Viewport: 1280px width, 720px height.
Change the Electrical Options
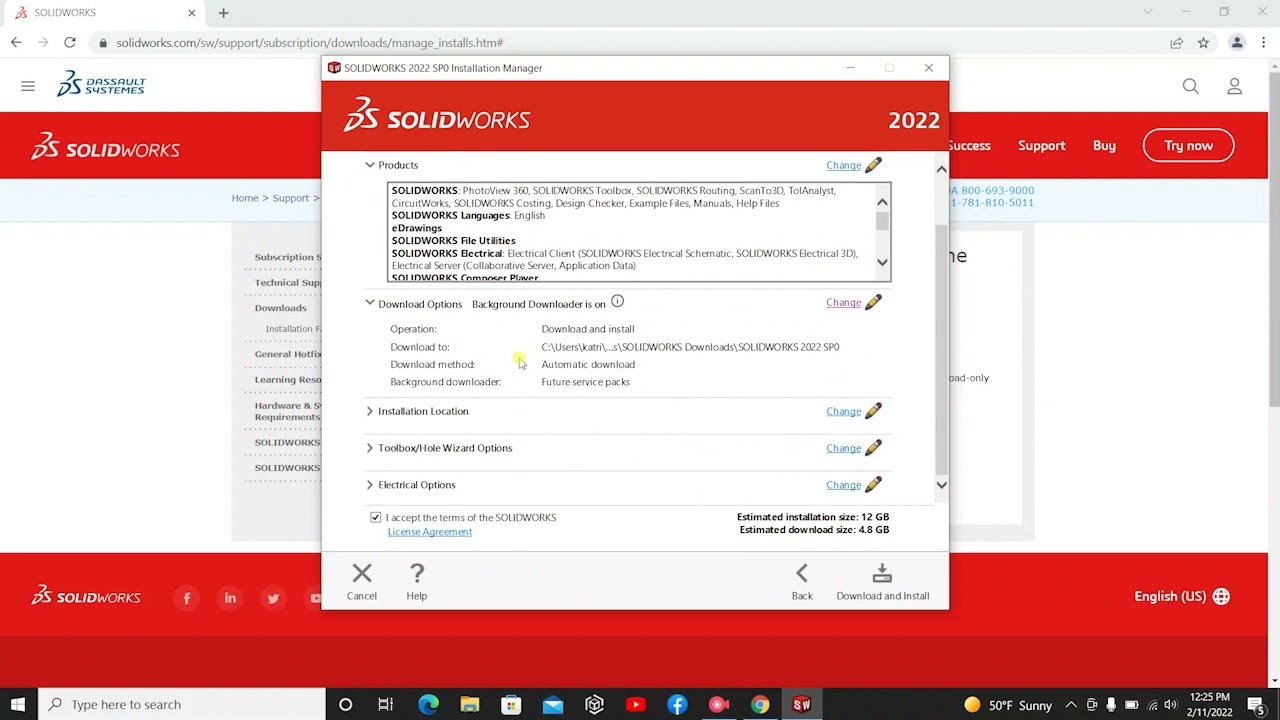coord(843,485)
